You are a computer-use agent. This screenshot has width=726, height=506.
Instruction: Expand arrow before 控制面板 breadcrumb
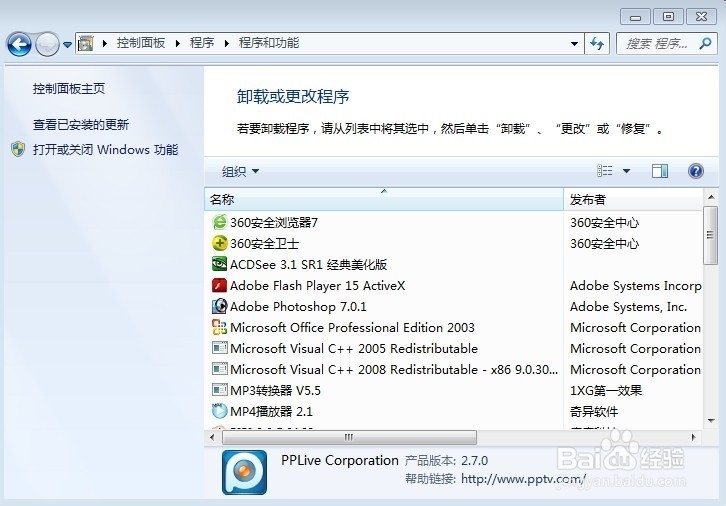105,44
